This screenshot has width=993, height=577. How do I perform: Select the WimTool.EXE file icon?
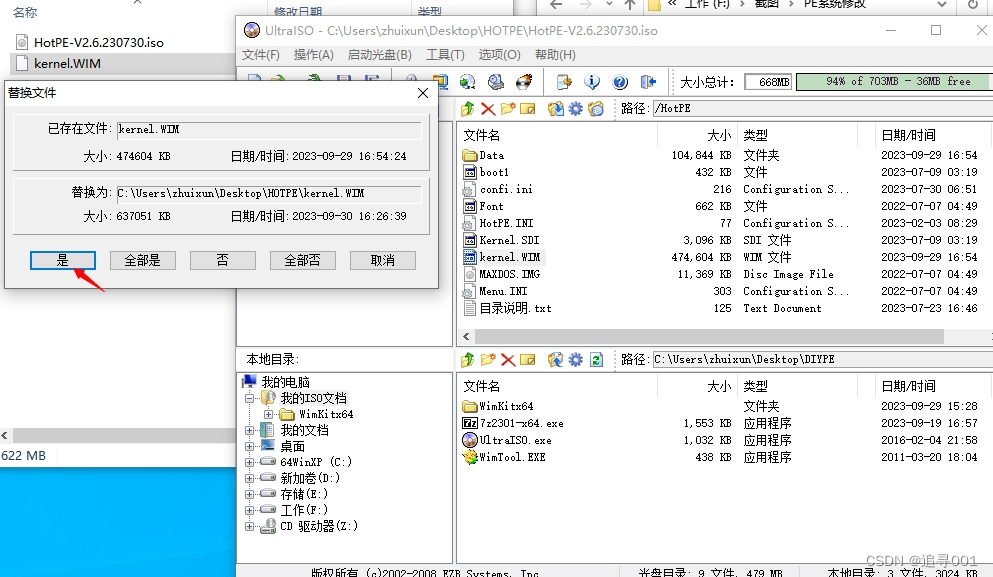470,457
